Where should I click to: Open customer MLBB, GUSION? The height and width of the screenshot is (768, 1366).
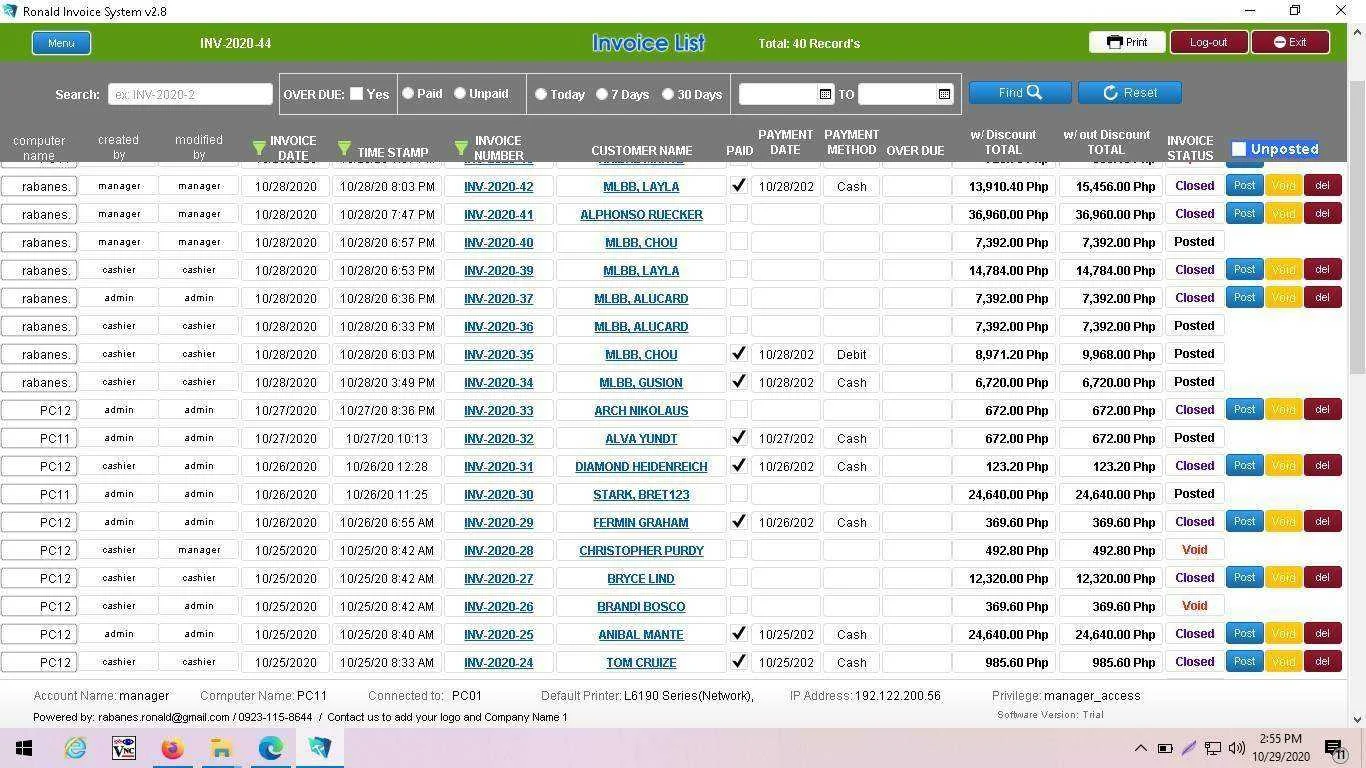[x=641, y=382]
